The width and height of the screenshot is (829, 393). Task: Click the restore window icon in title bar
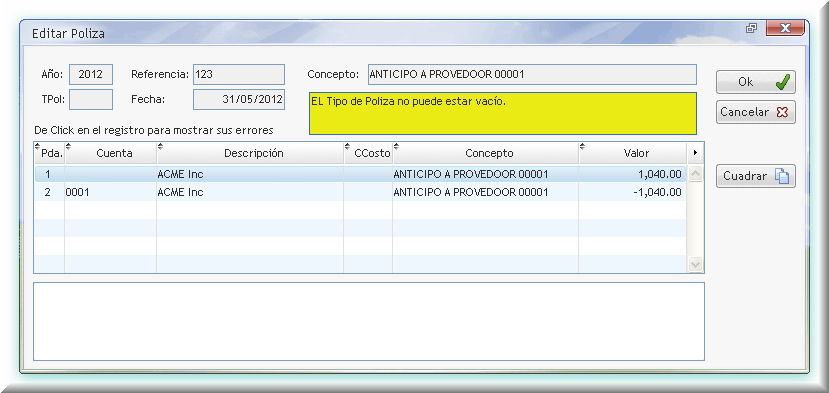[x=751, y=29]
